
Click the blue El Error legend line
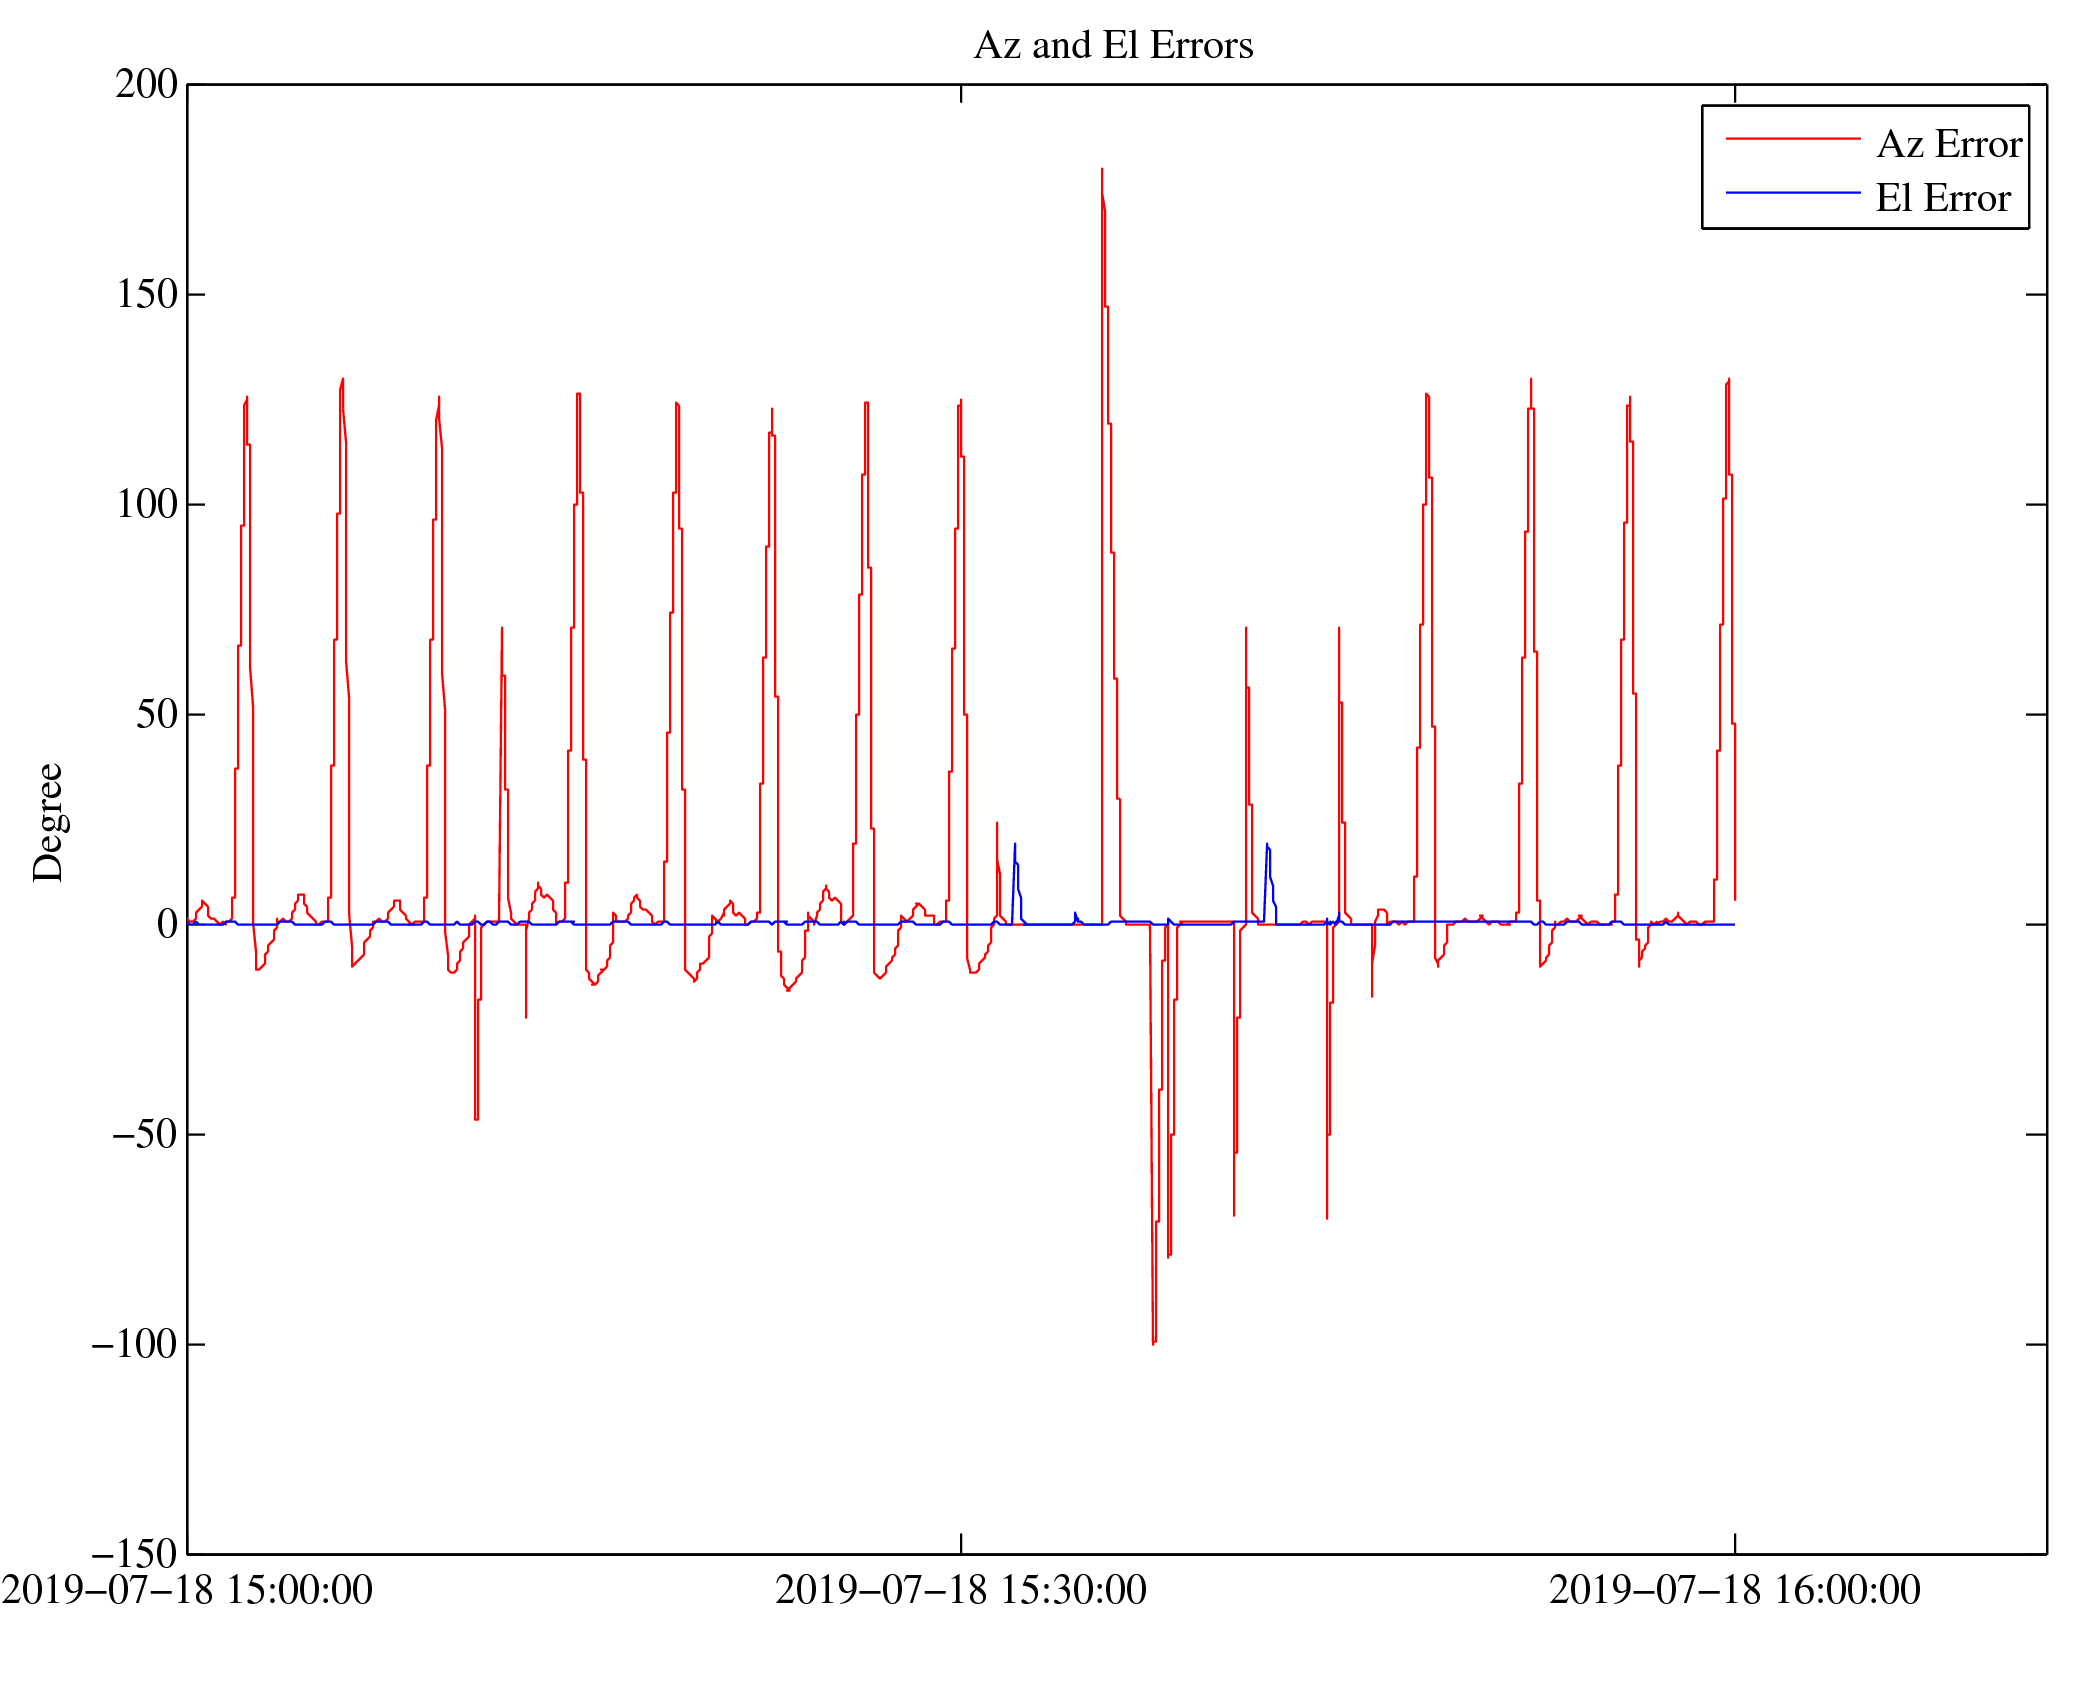[x=1792, y=192]
